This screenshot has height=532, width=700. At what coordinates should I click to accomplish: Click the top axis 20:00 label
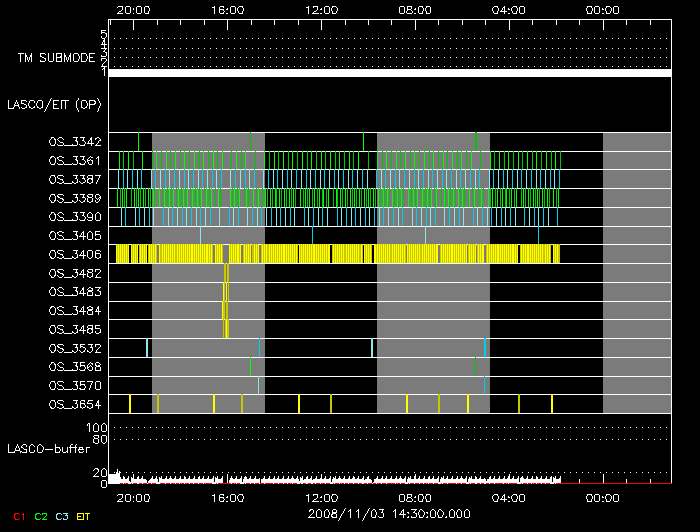click(133, 10)
